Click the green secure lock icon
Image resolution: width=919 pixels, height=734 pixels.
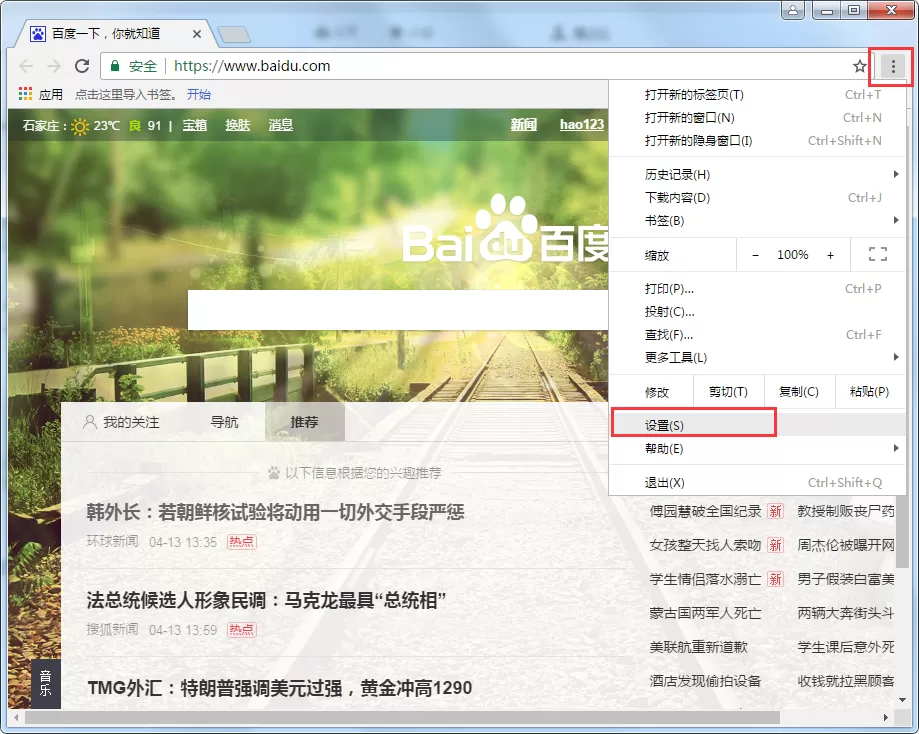tap(115, 66)
